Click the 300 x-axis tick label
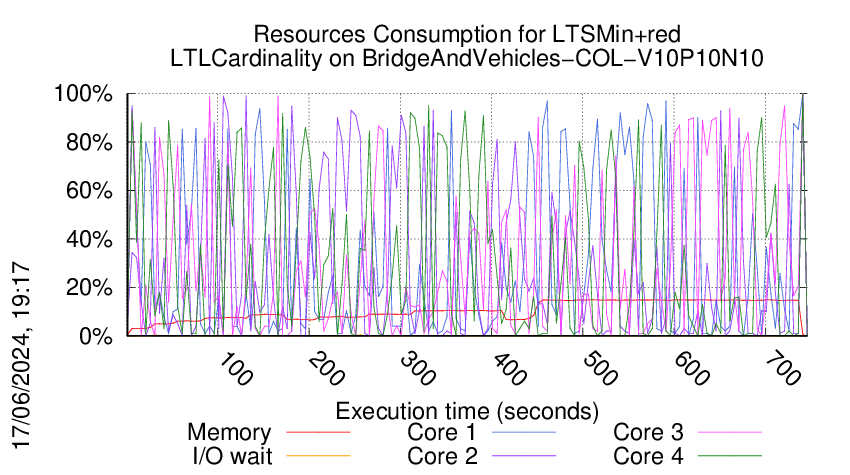Viewport: 850px width, 475px height. [417, 370]
